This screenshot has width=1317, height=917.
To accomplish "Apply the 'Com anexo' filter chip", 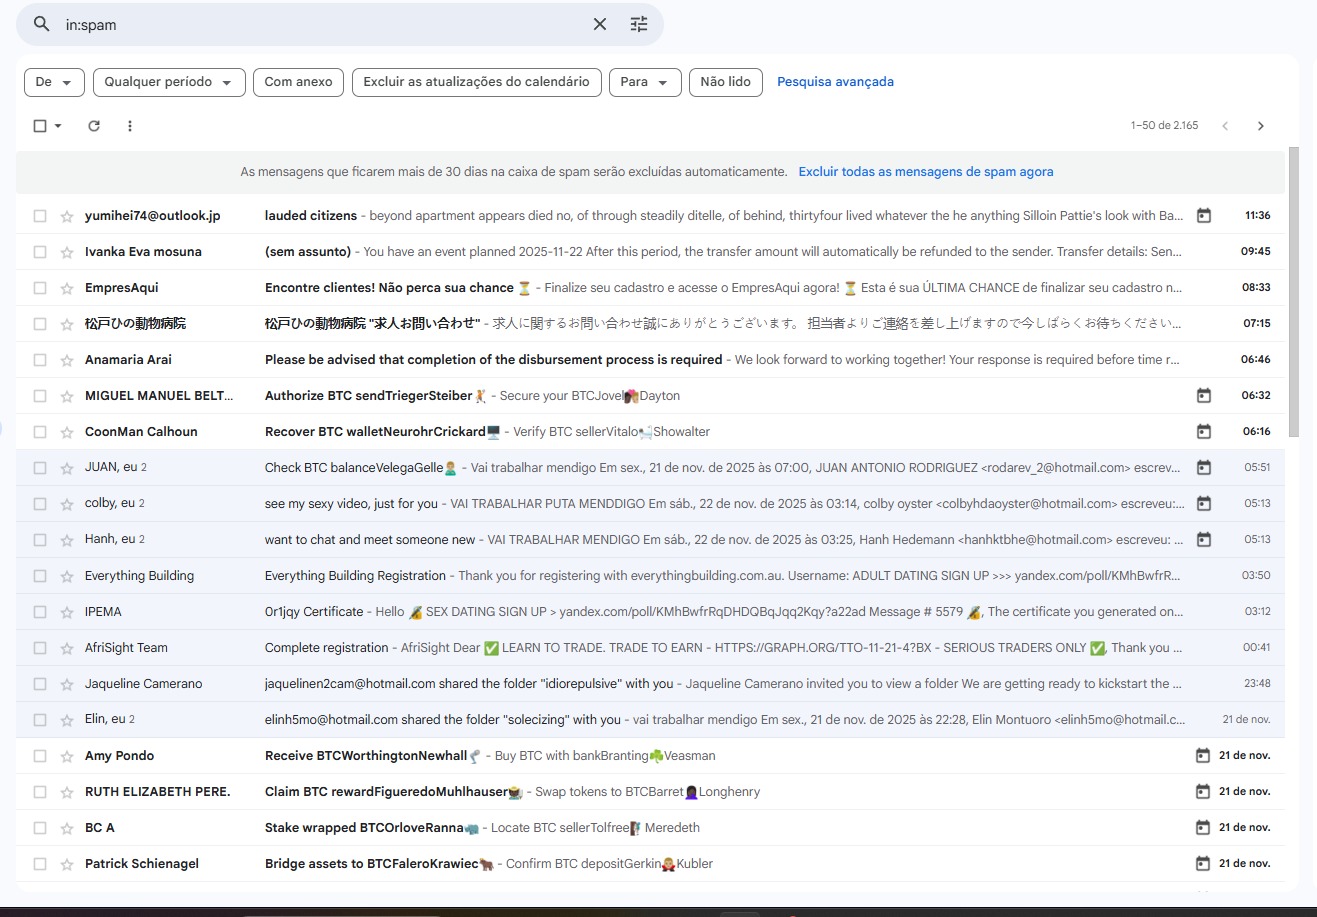I will tap(298, 82).
